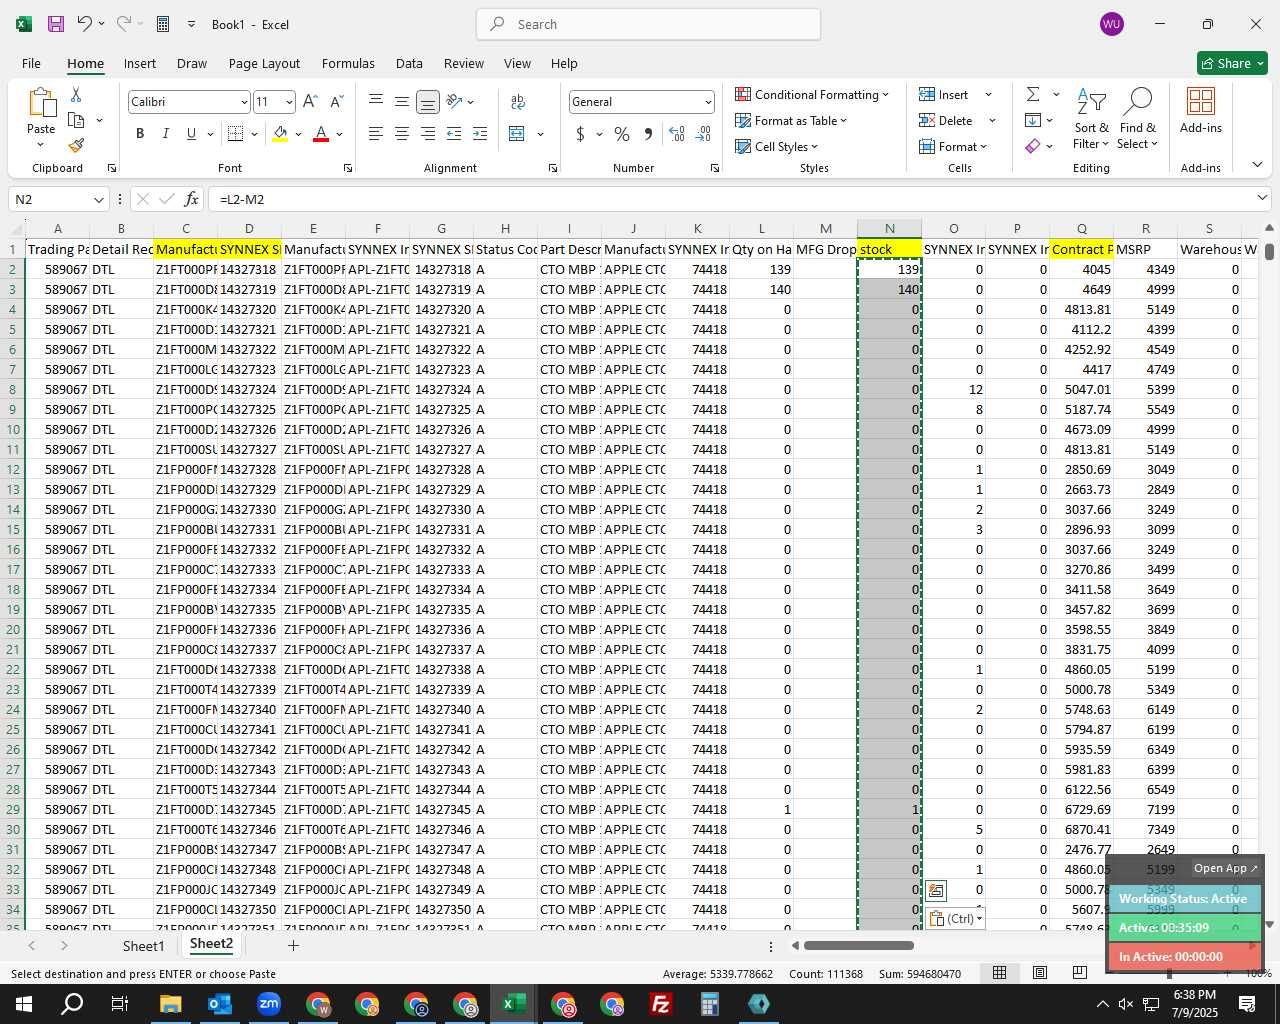The height and width of the screenshot is (1024, 1280).
Task: Apply the Comma Style icon
Action: tap(648, 134)
